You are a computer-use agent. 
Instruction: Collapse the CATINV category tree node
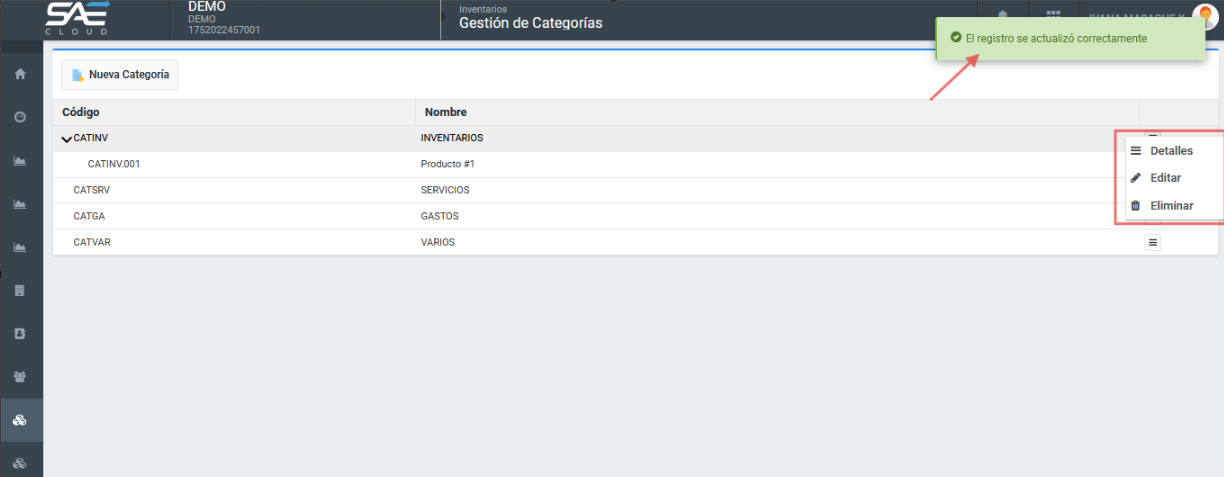[67, 139]
